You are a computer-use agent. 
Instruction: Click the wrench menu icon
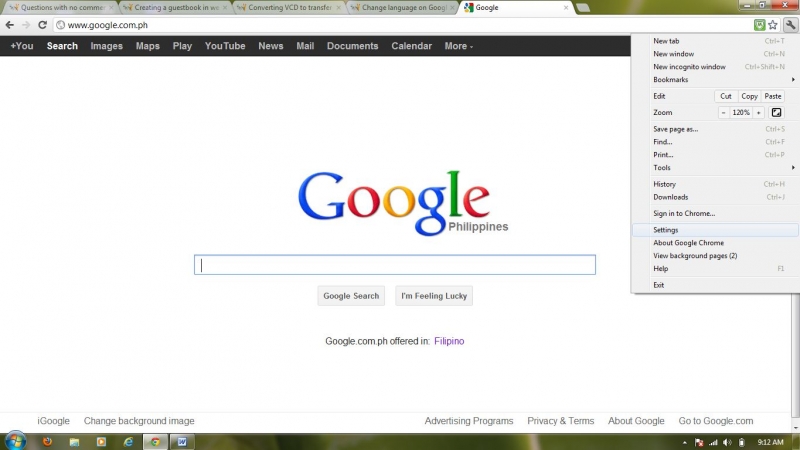coord(789,24)
